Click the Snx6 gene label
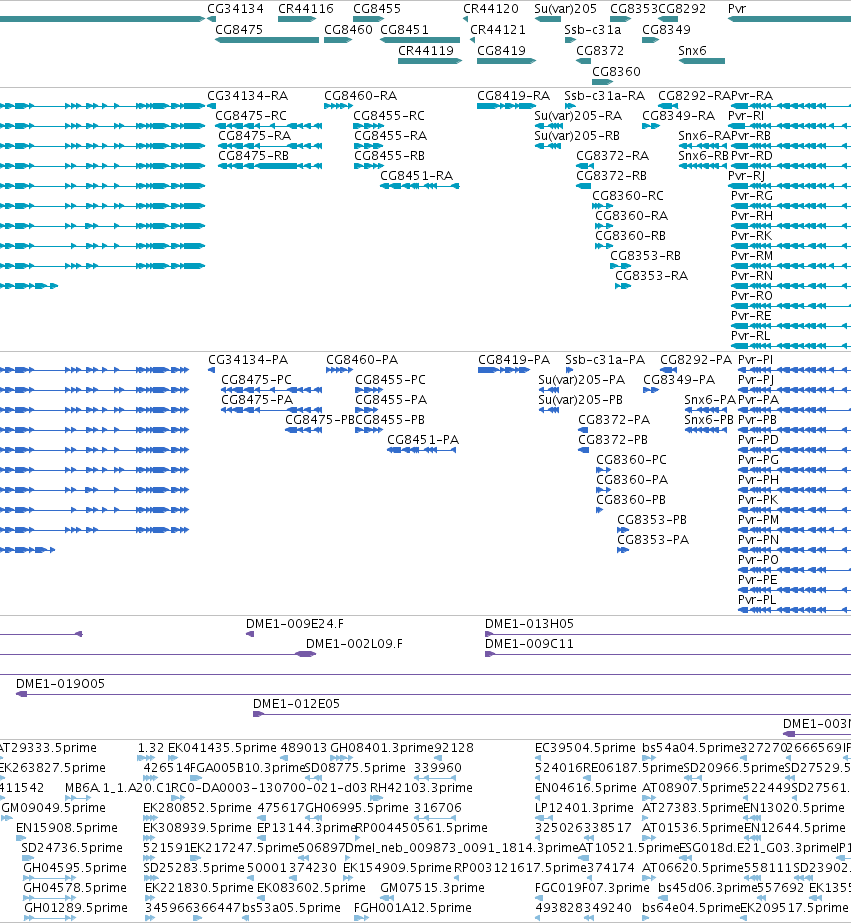 point(692,51)
